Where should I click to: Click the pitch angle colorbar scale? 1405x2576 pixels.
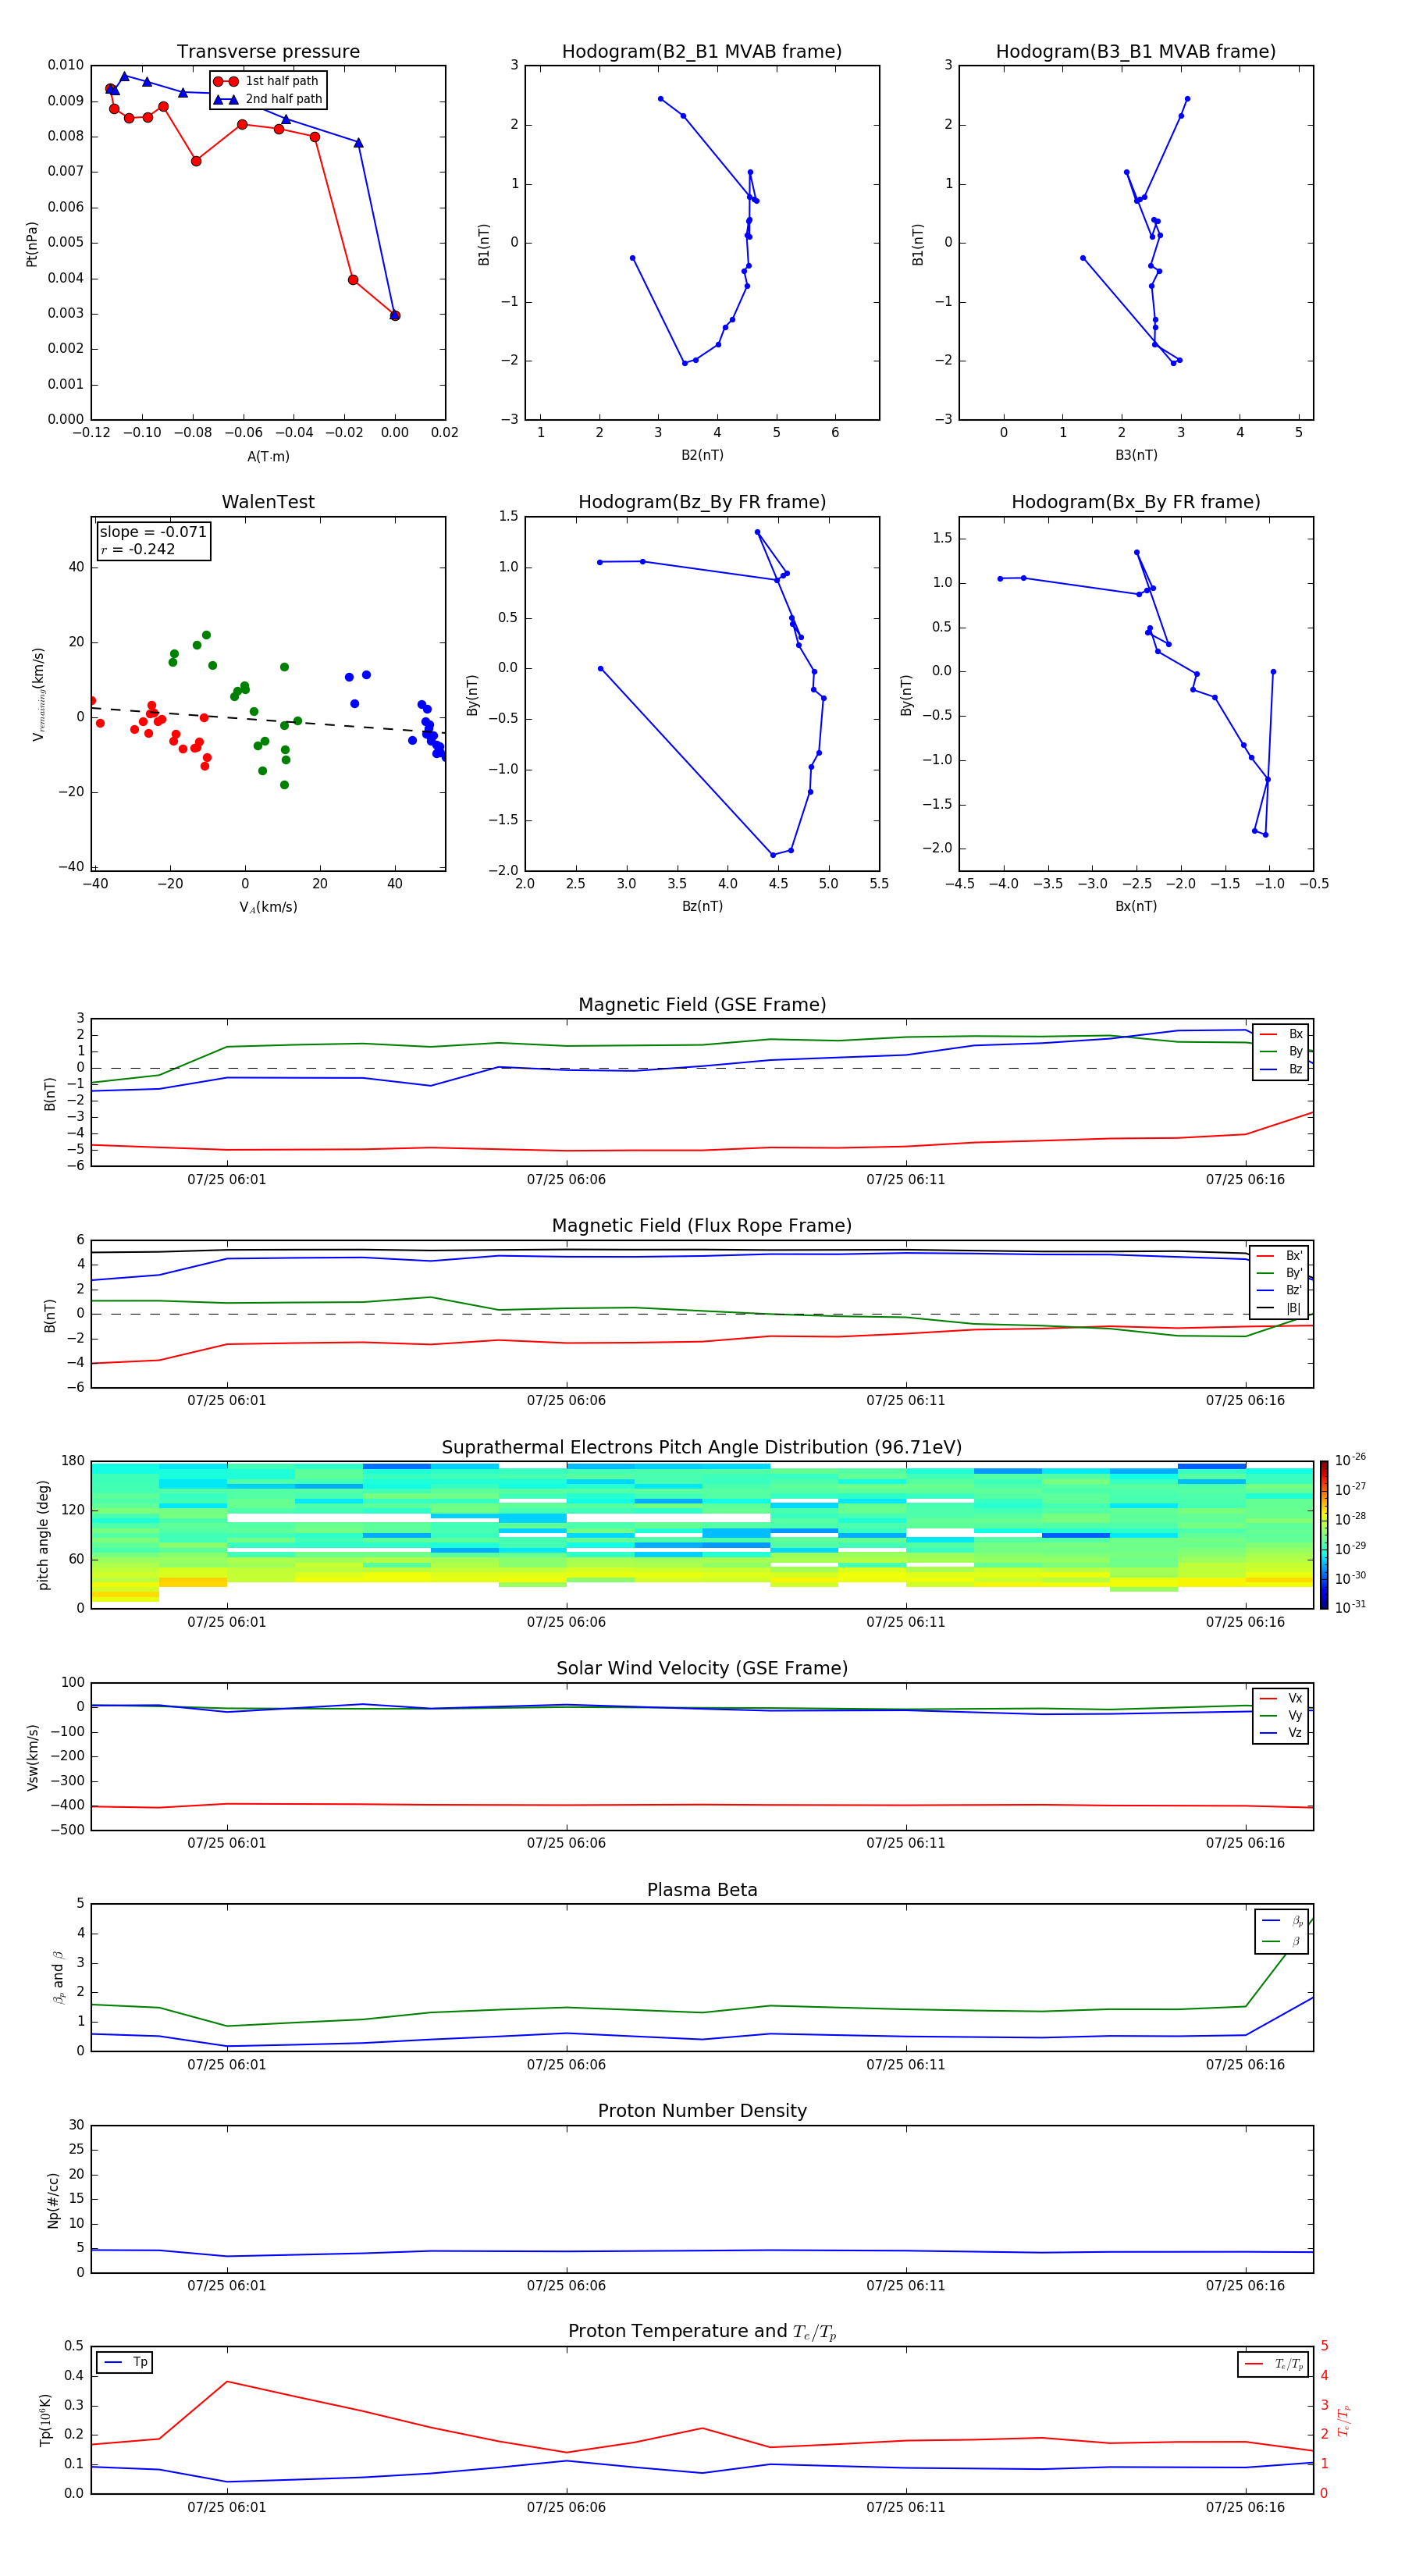tap(1324, 1534)
